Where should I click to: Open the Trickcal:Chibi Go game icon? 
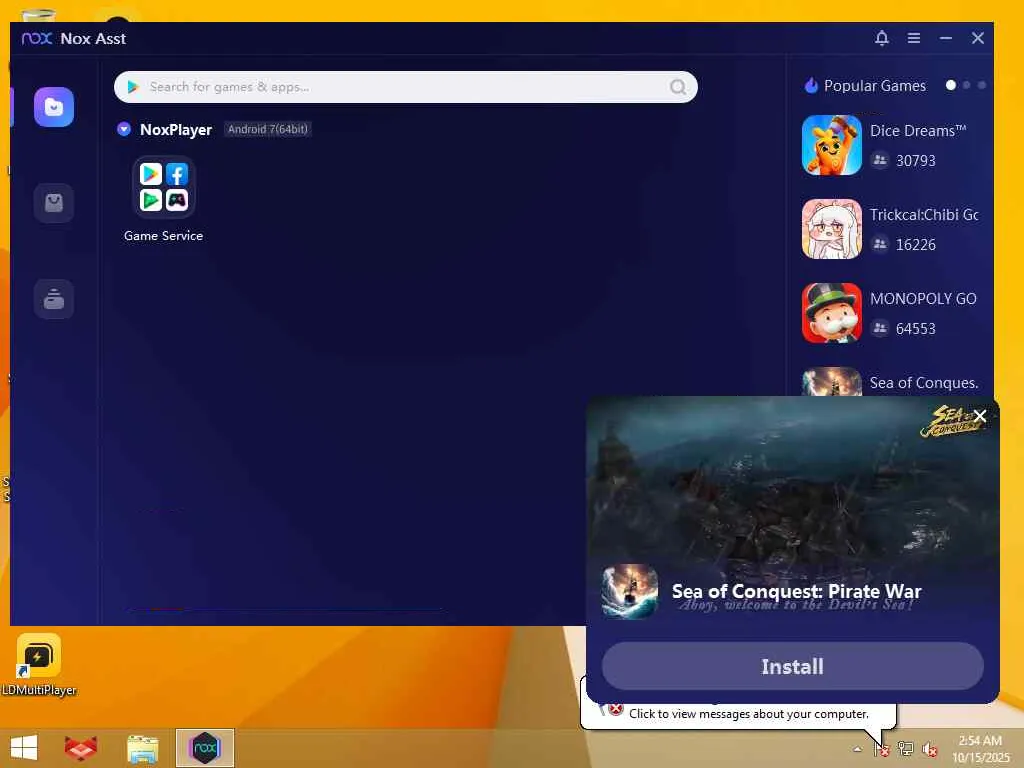tap(831, 229)
